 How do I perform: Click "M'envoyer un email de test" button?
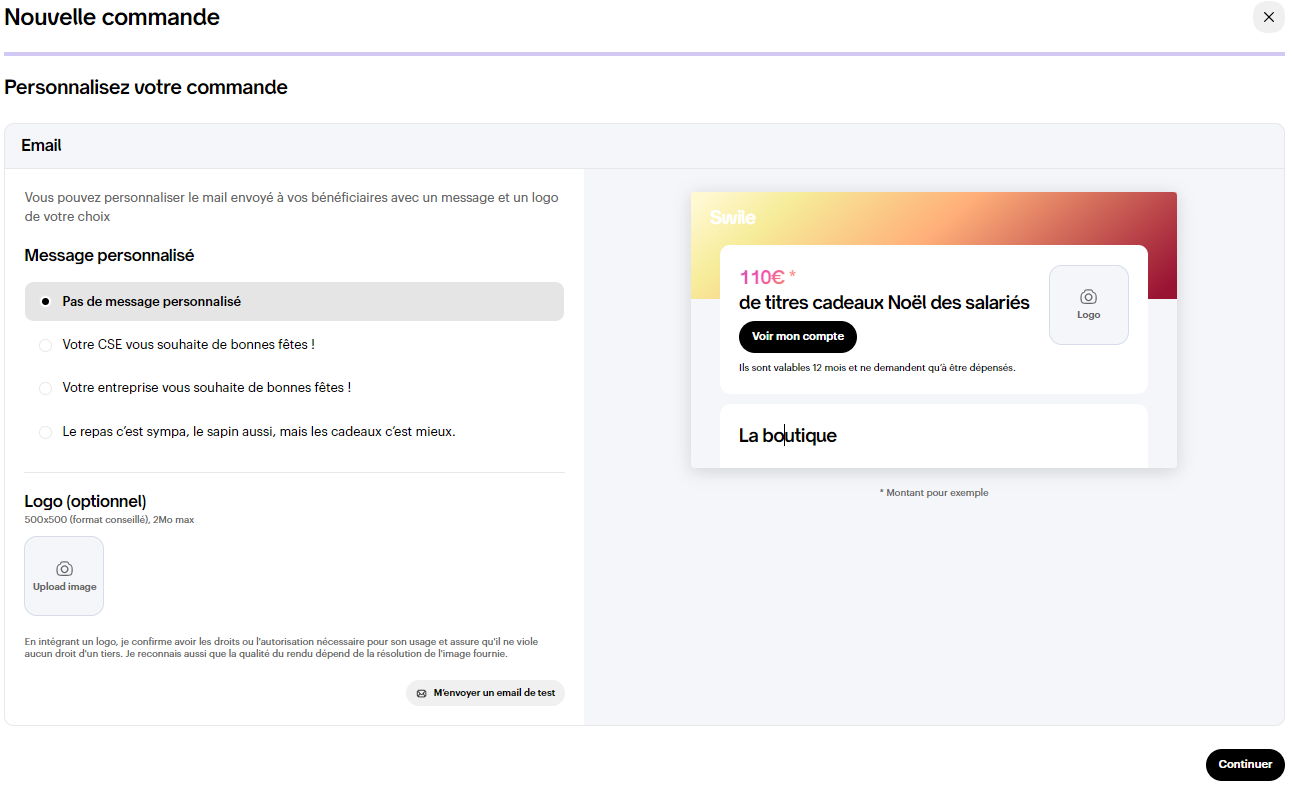(486, 693)
